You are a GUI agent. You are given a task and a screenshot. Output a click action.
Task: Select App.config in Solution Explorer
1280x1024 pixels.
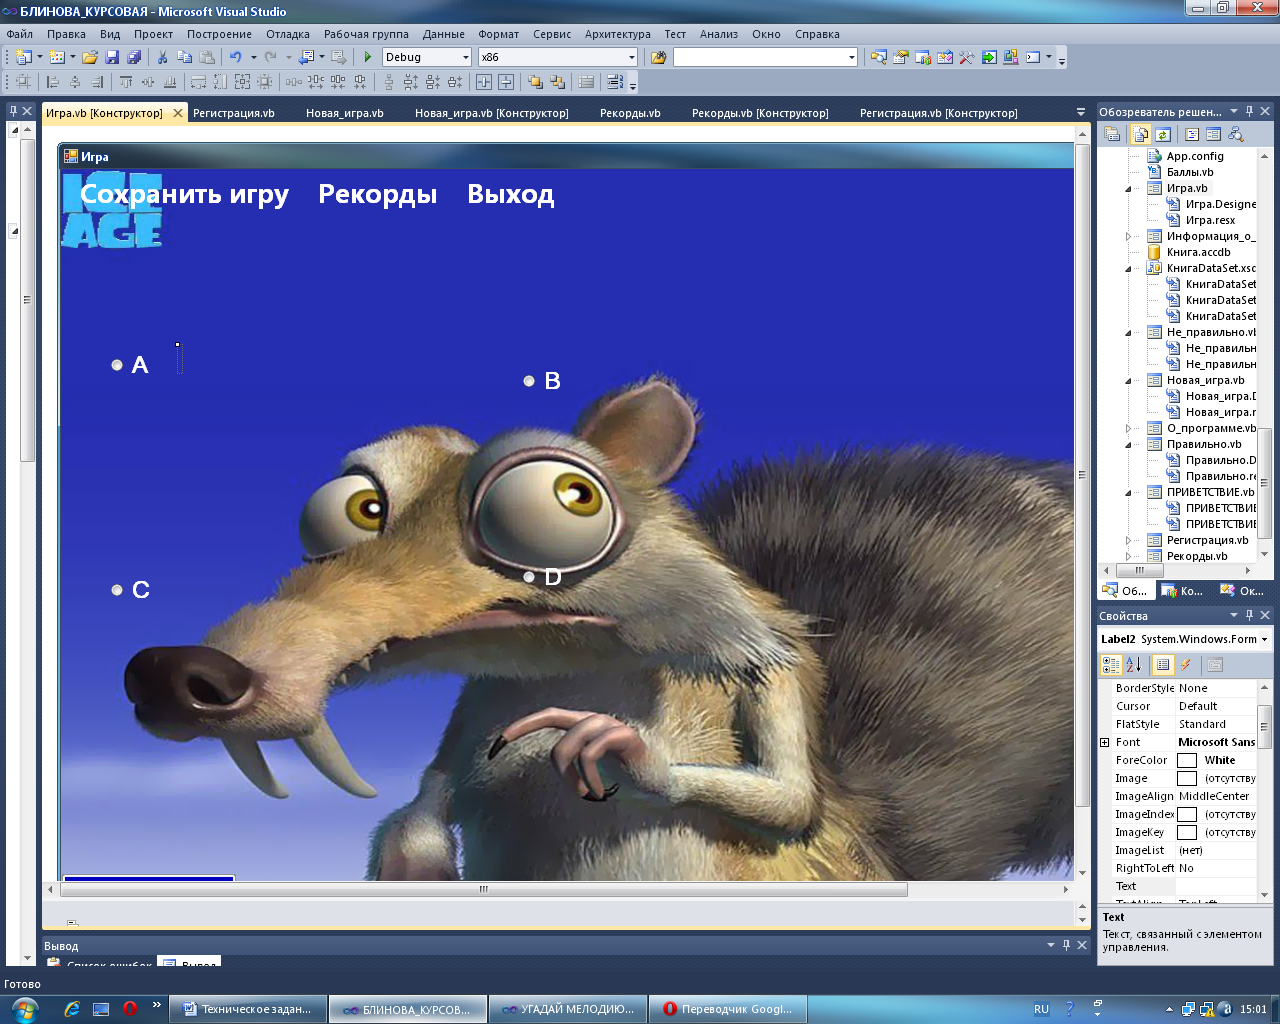pyautogui.click(x=1195, y=156)
